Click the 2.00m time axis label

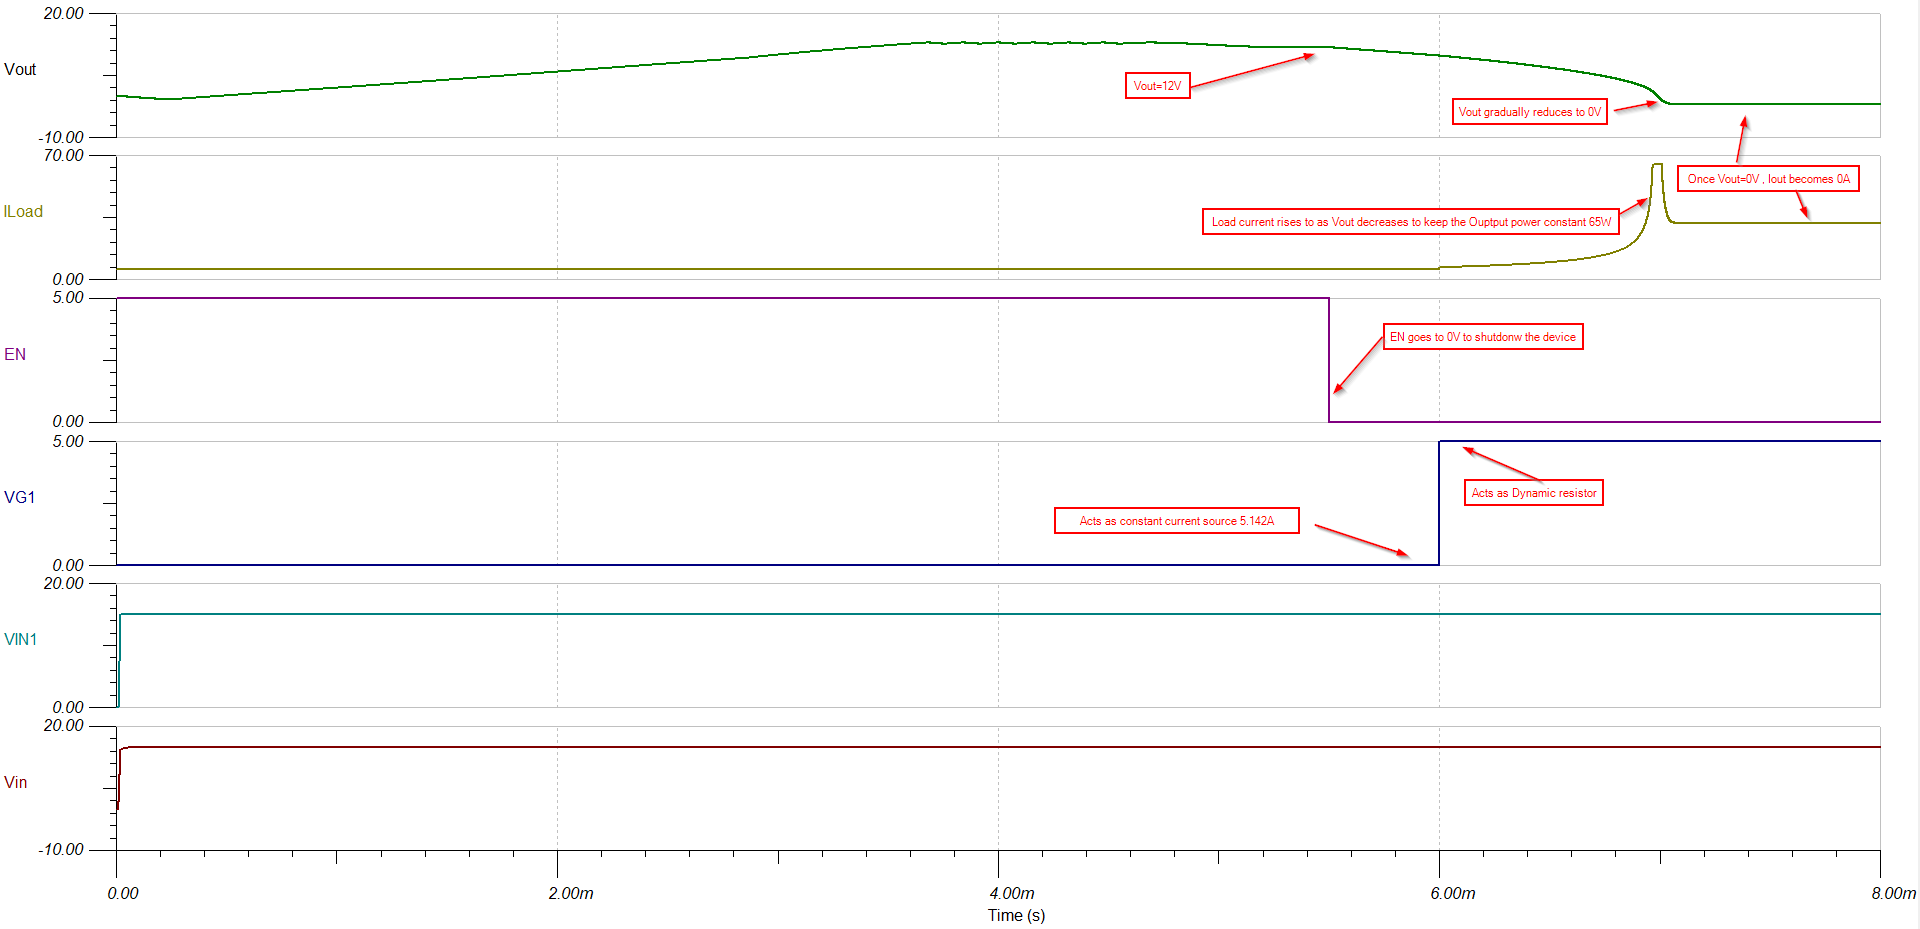(x=571, y=893)
